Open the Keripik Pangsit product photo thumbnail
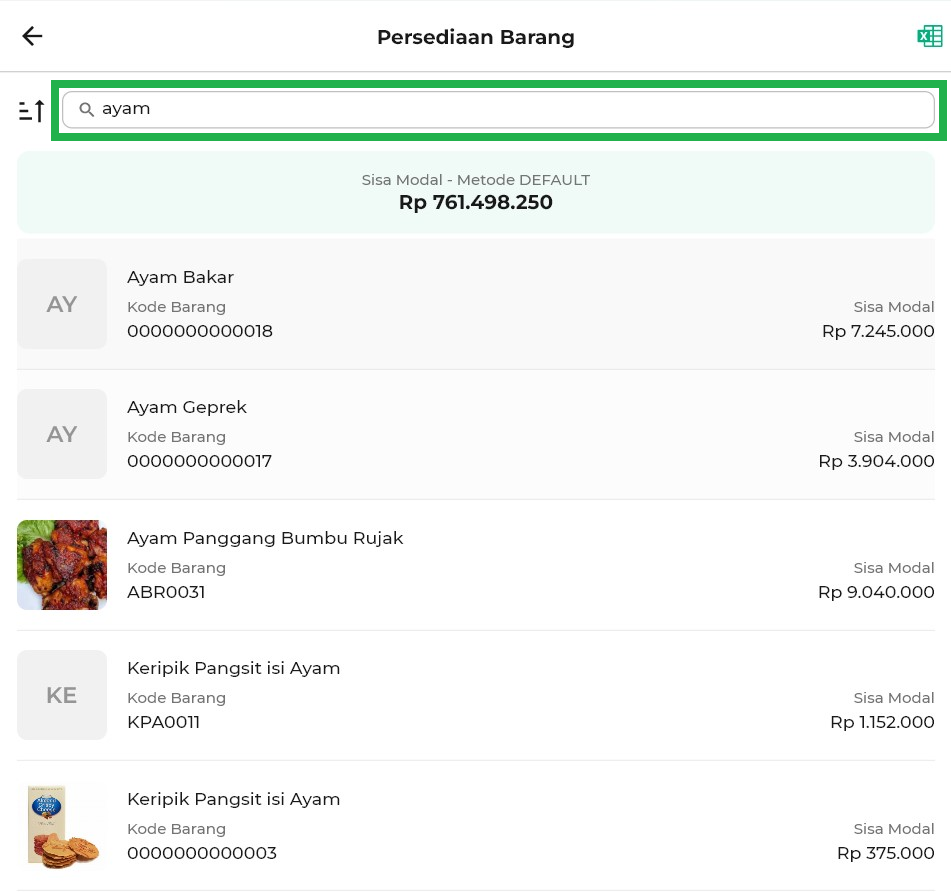Image resolution: width=951 pixels, height=892 pixels. coord(62,826)
